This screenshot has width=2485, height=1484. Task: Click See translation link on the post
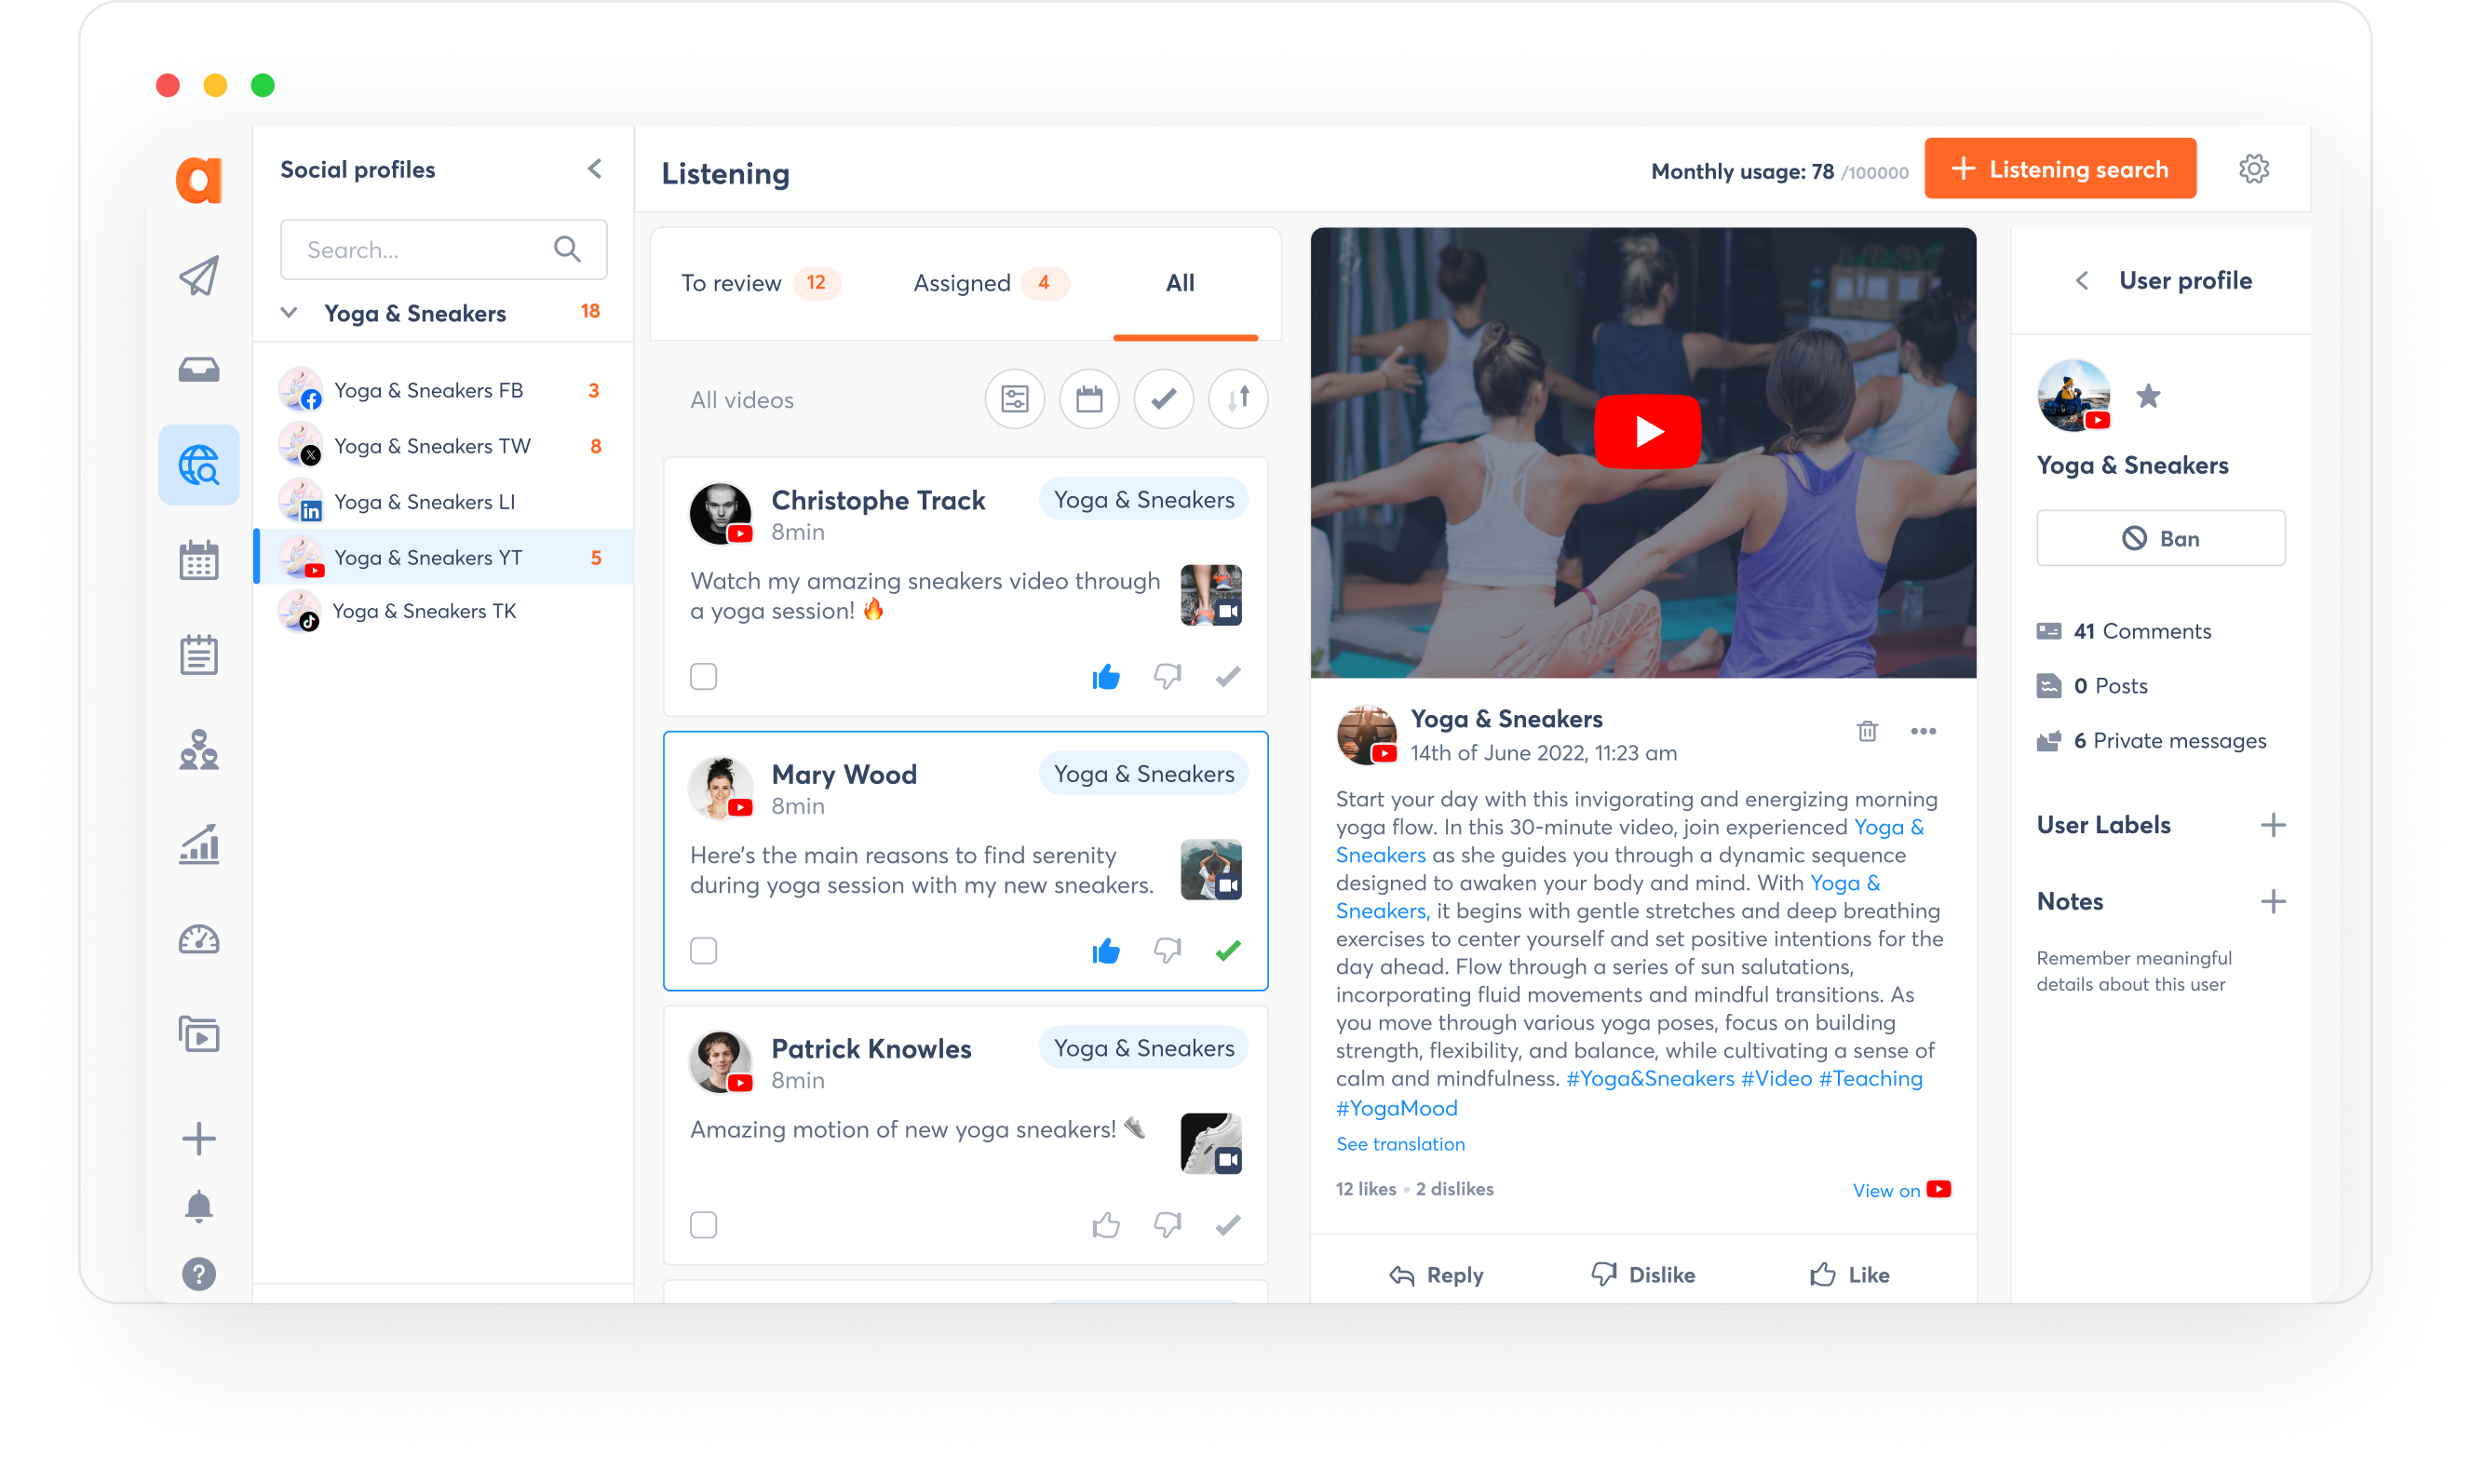1400,1143
